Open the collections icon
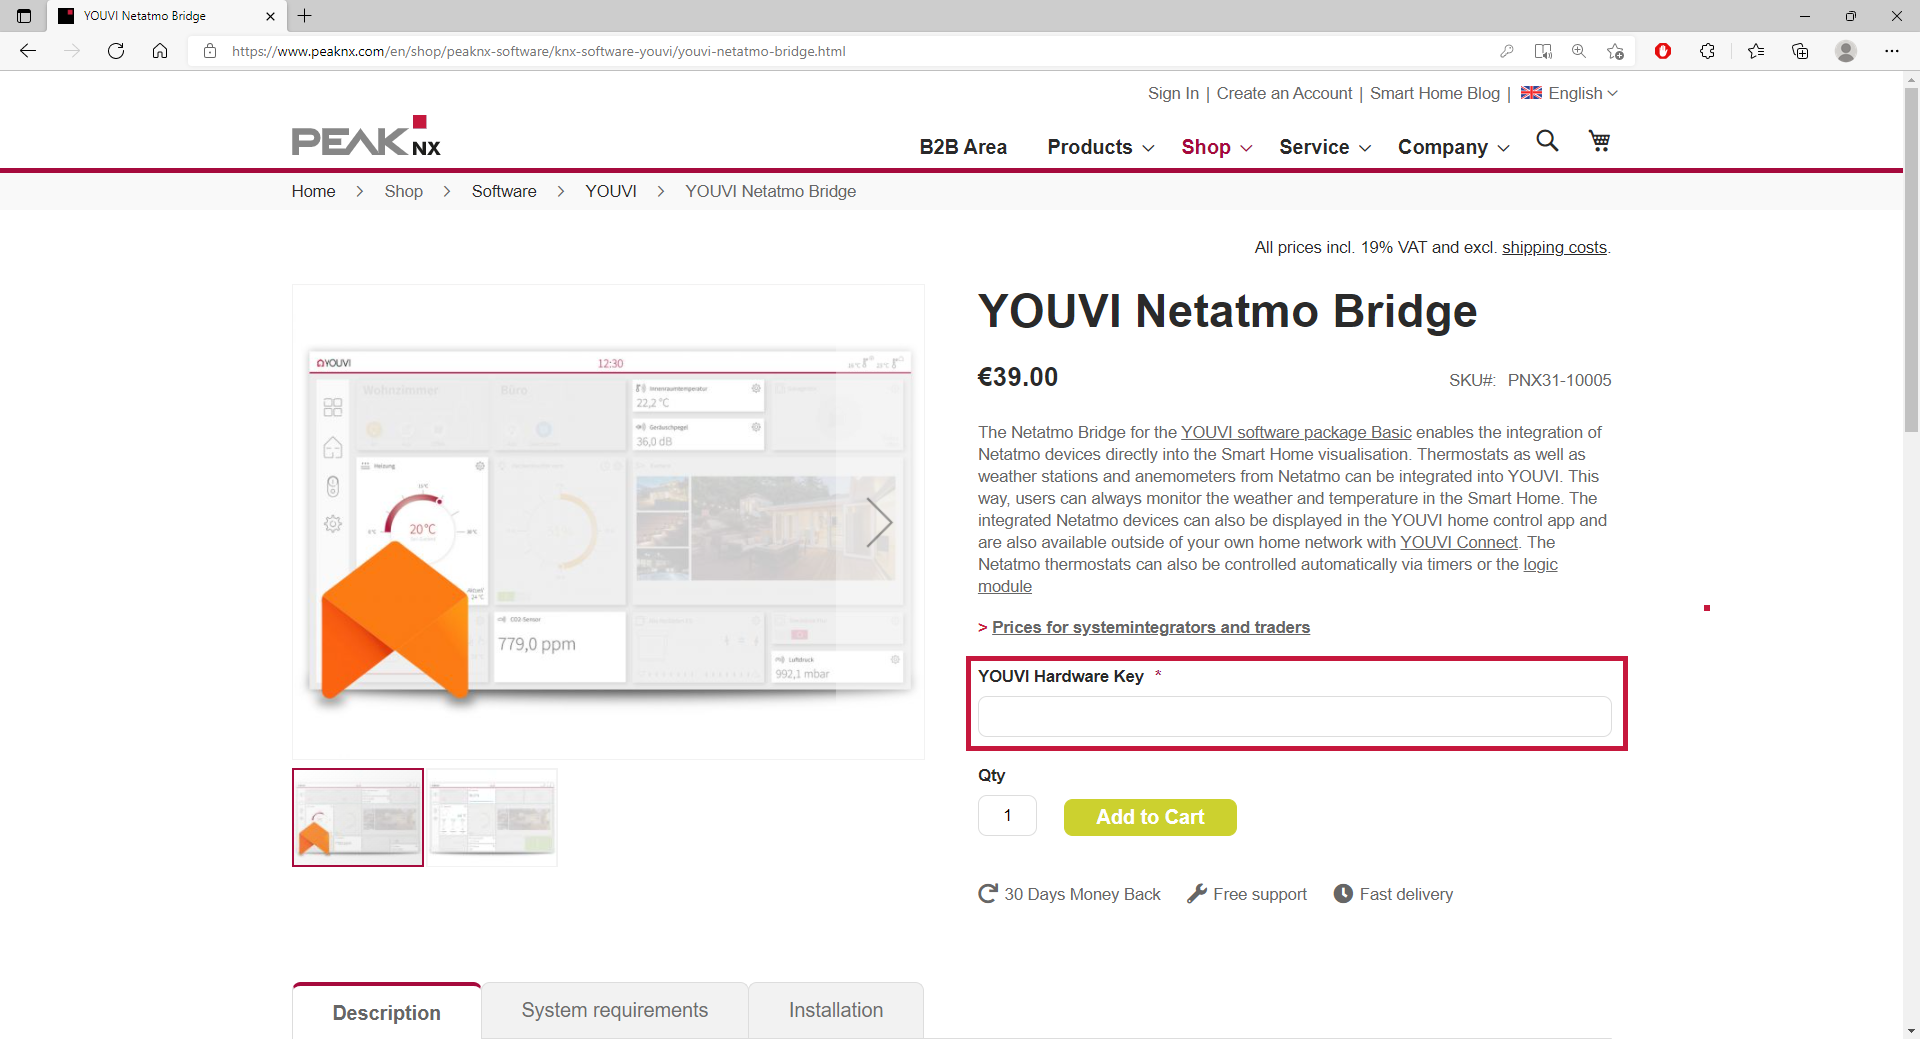The width and height of the screenshot is (1920, 1039). (1800, 51)
